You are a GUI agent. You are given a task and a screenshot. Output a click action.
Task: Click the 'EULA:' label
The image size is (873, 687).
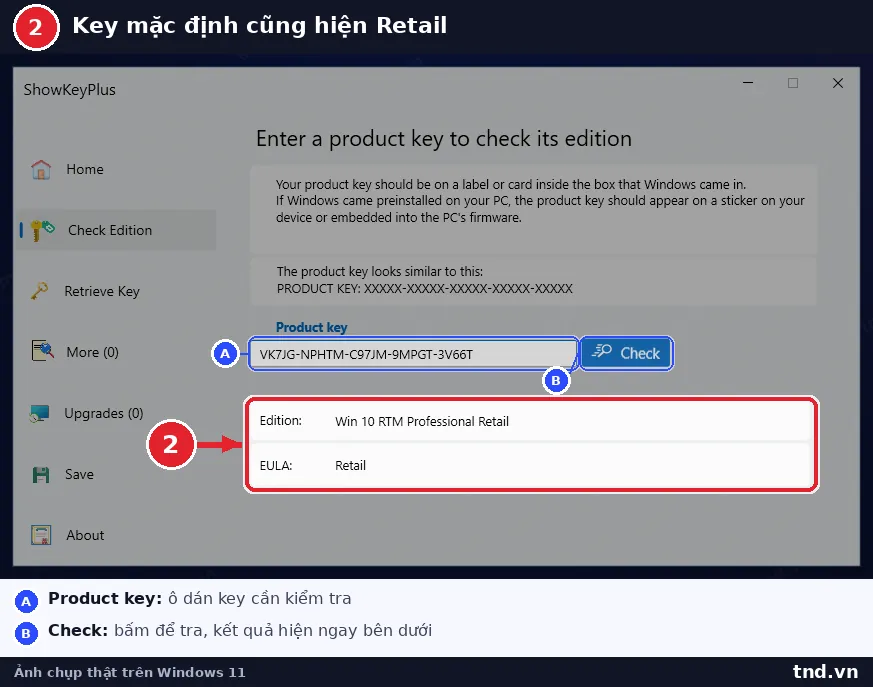(276, 465)
